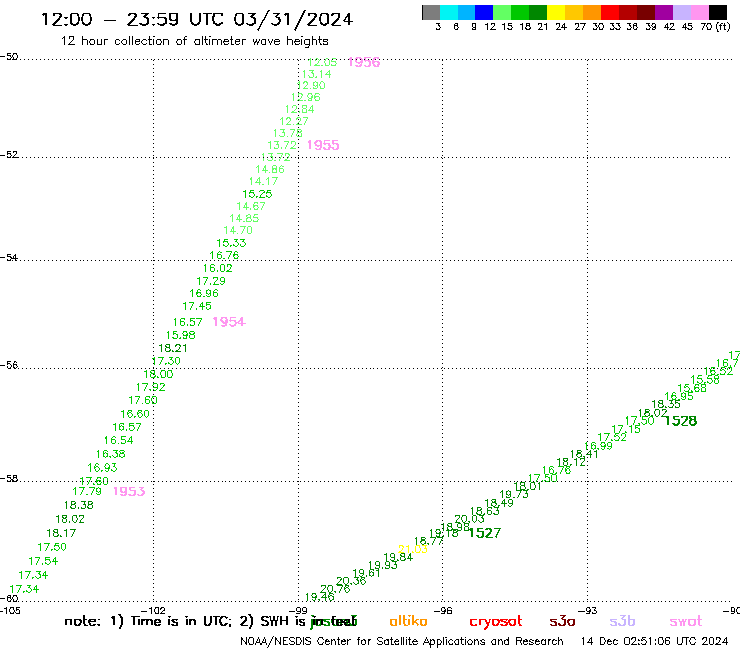Select the pink swatch in the color scale
Viewport: 740px width, 650px height.
click(x=699, y=12)
